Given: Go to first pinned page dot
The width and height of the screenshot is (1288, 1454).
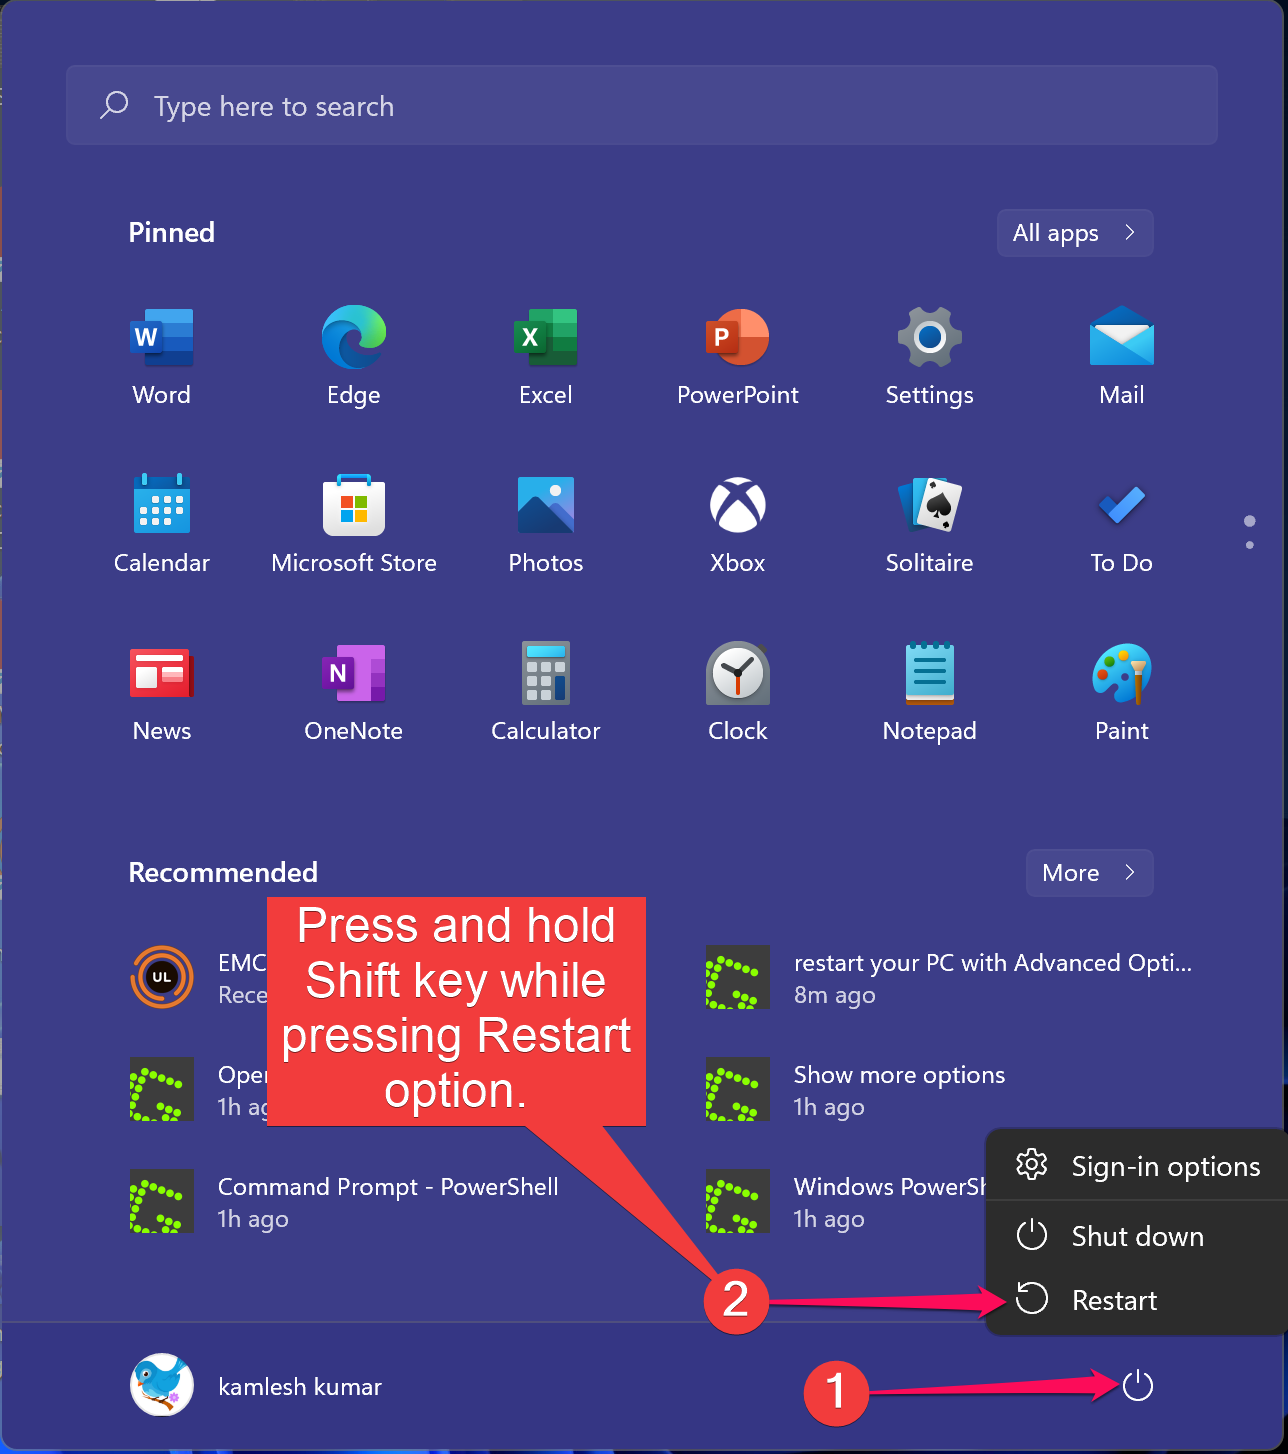Looking at the screenshot, I should (x=1250, y=521).
